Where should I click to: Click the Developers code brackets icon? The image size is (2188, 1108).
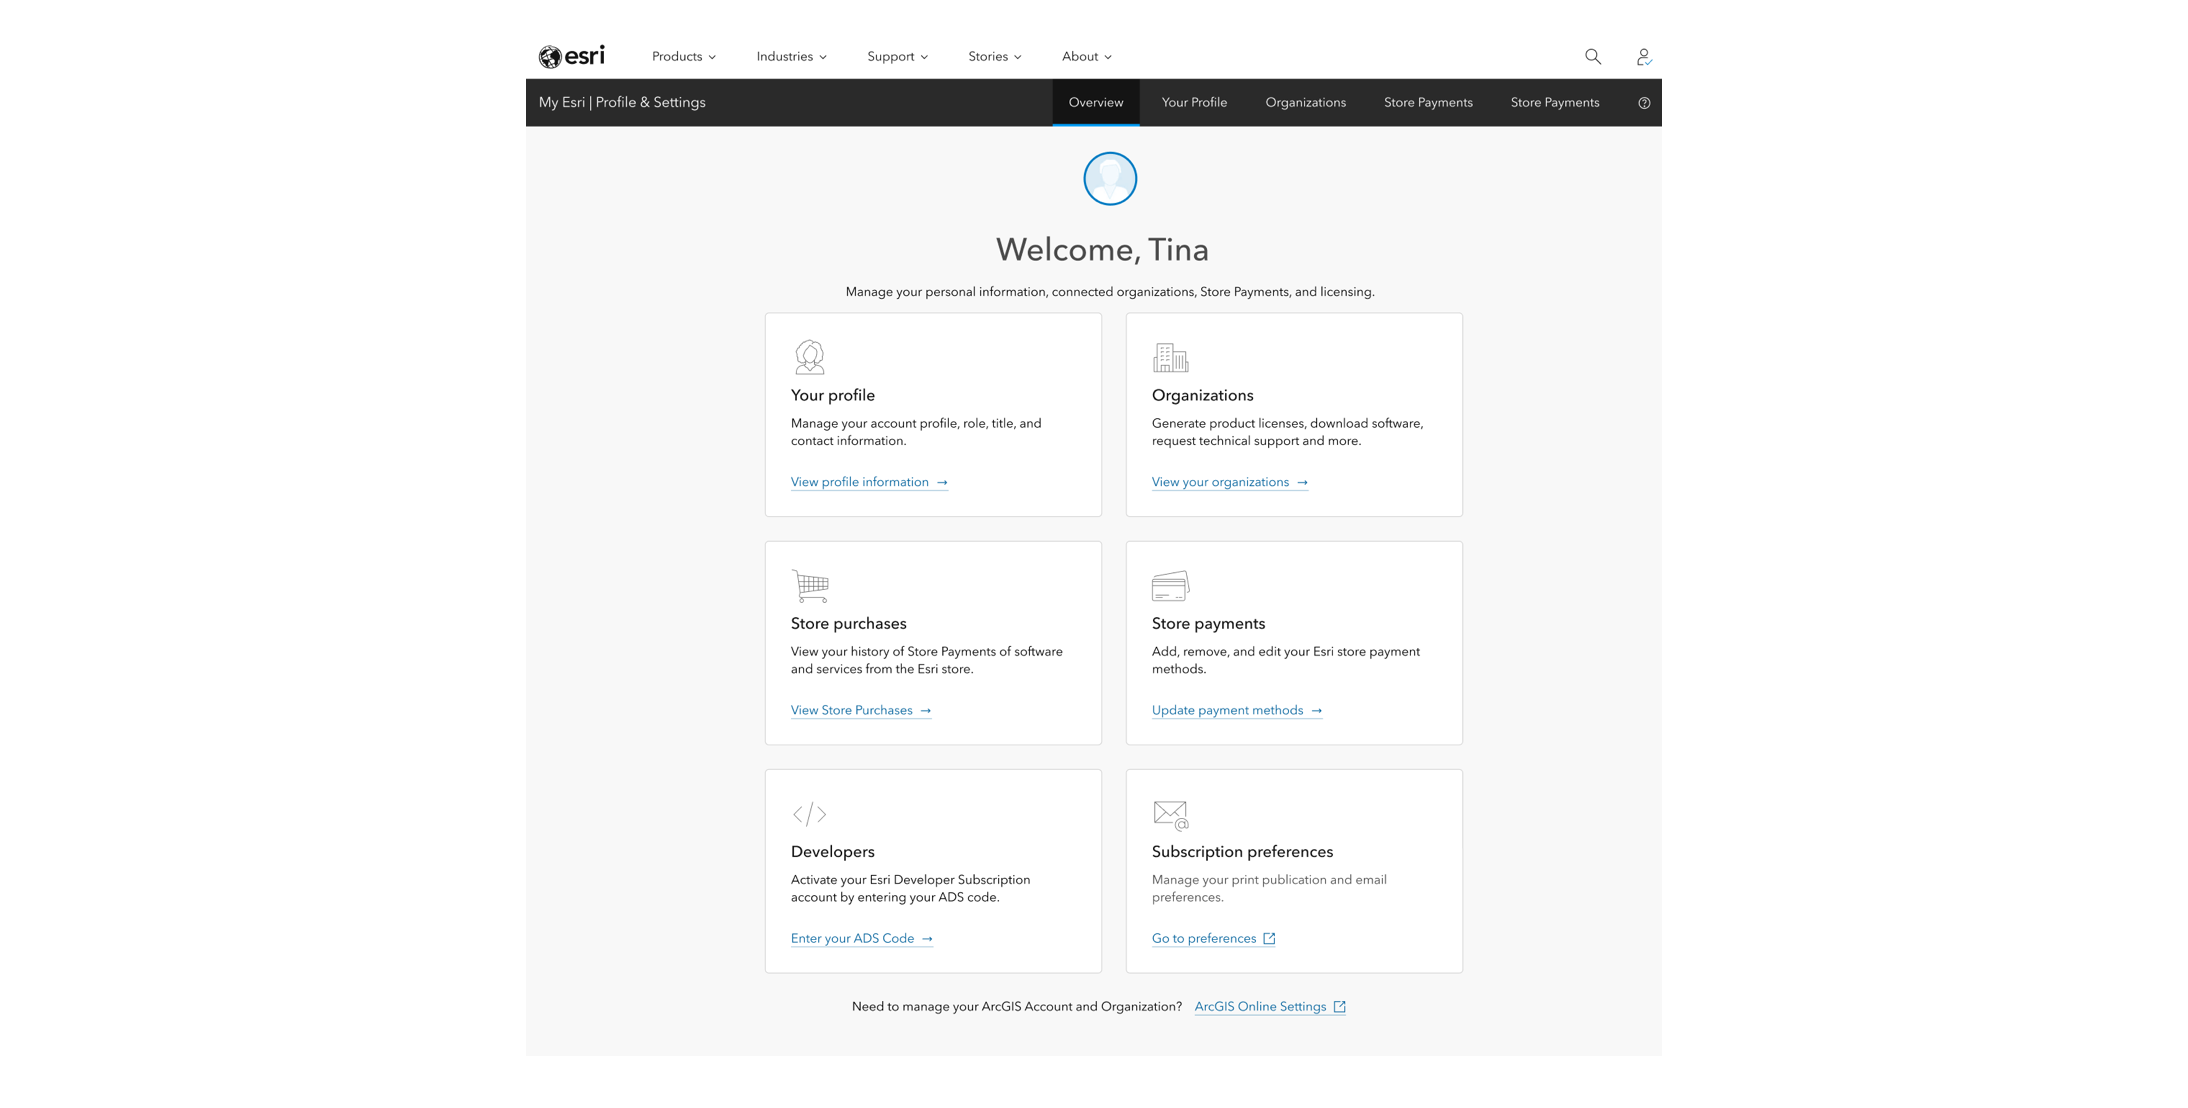point(809,814)
